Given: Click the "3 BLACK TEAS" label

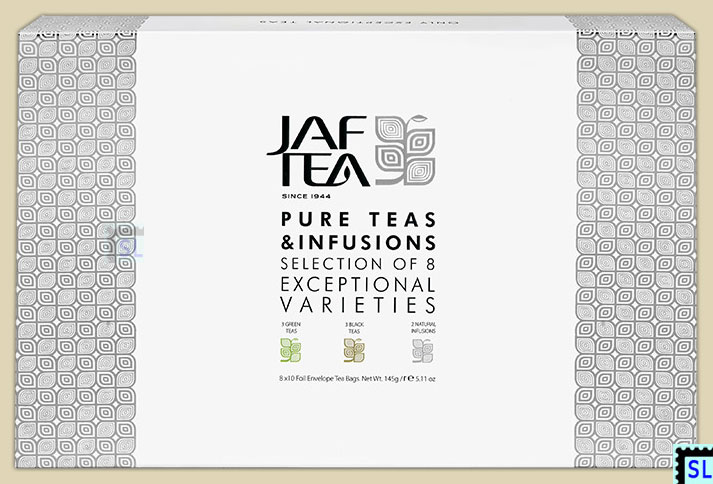Looking at the screenshot, I should (x=353, y=329).
